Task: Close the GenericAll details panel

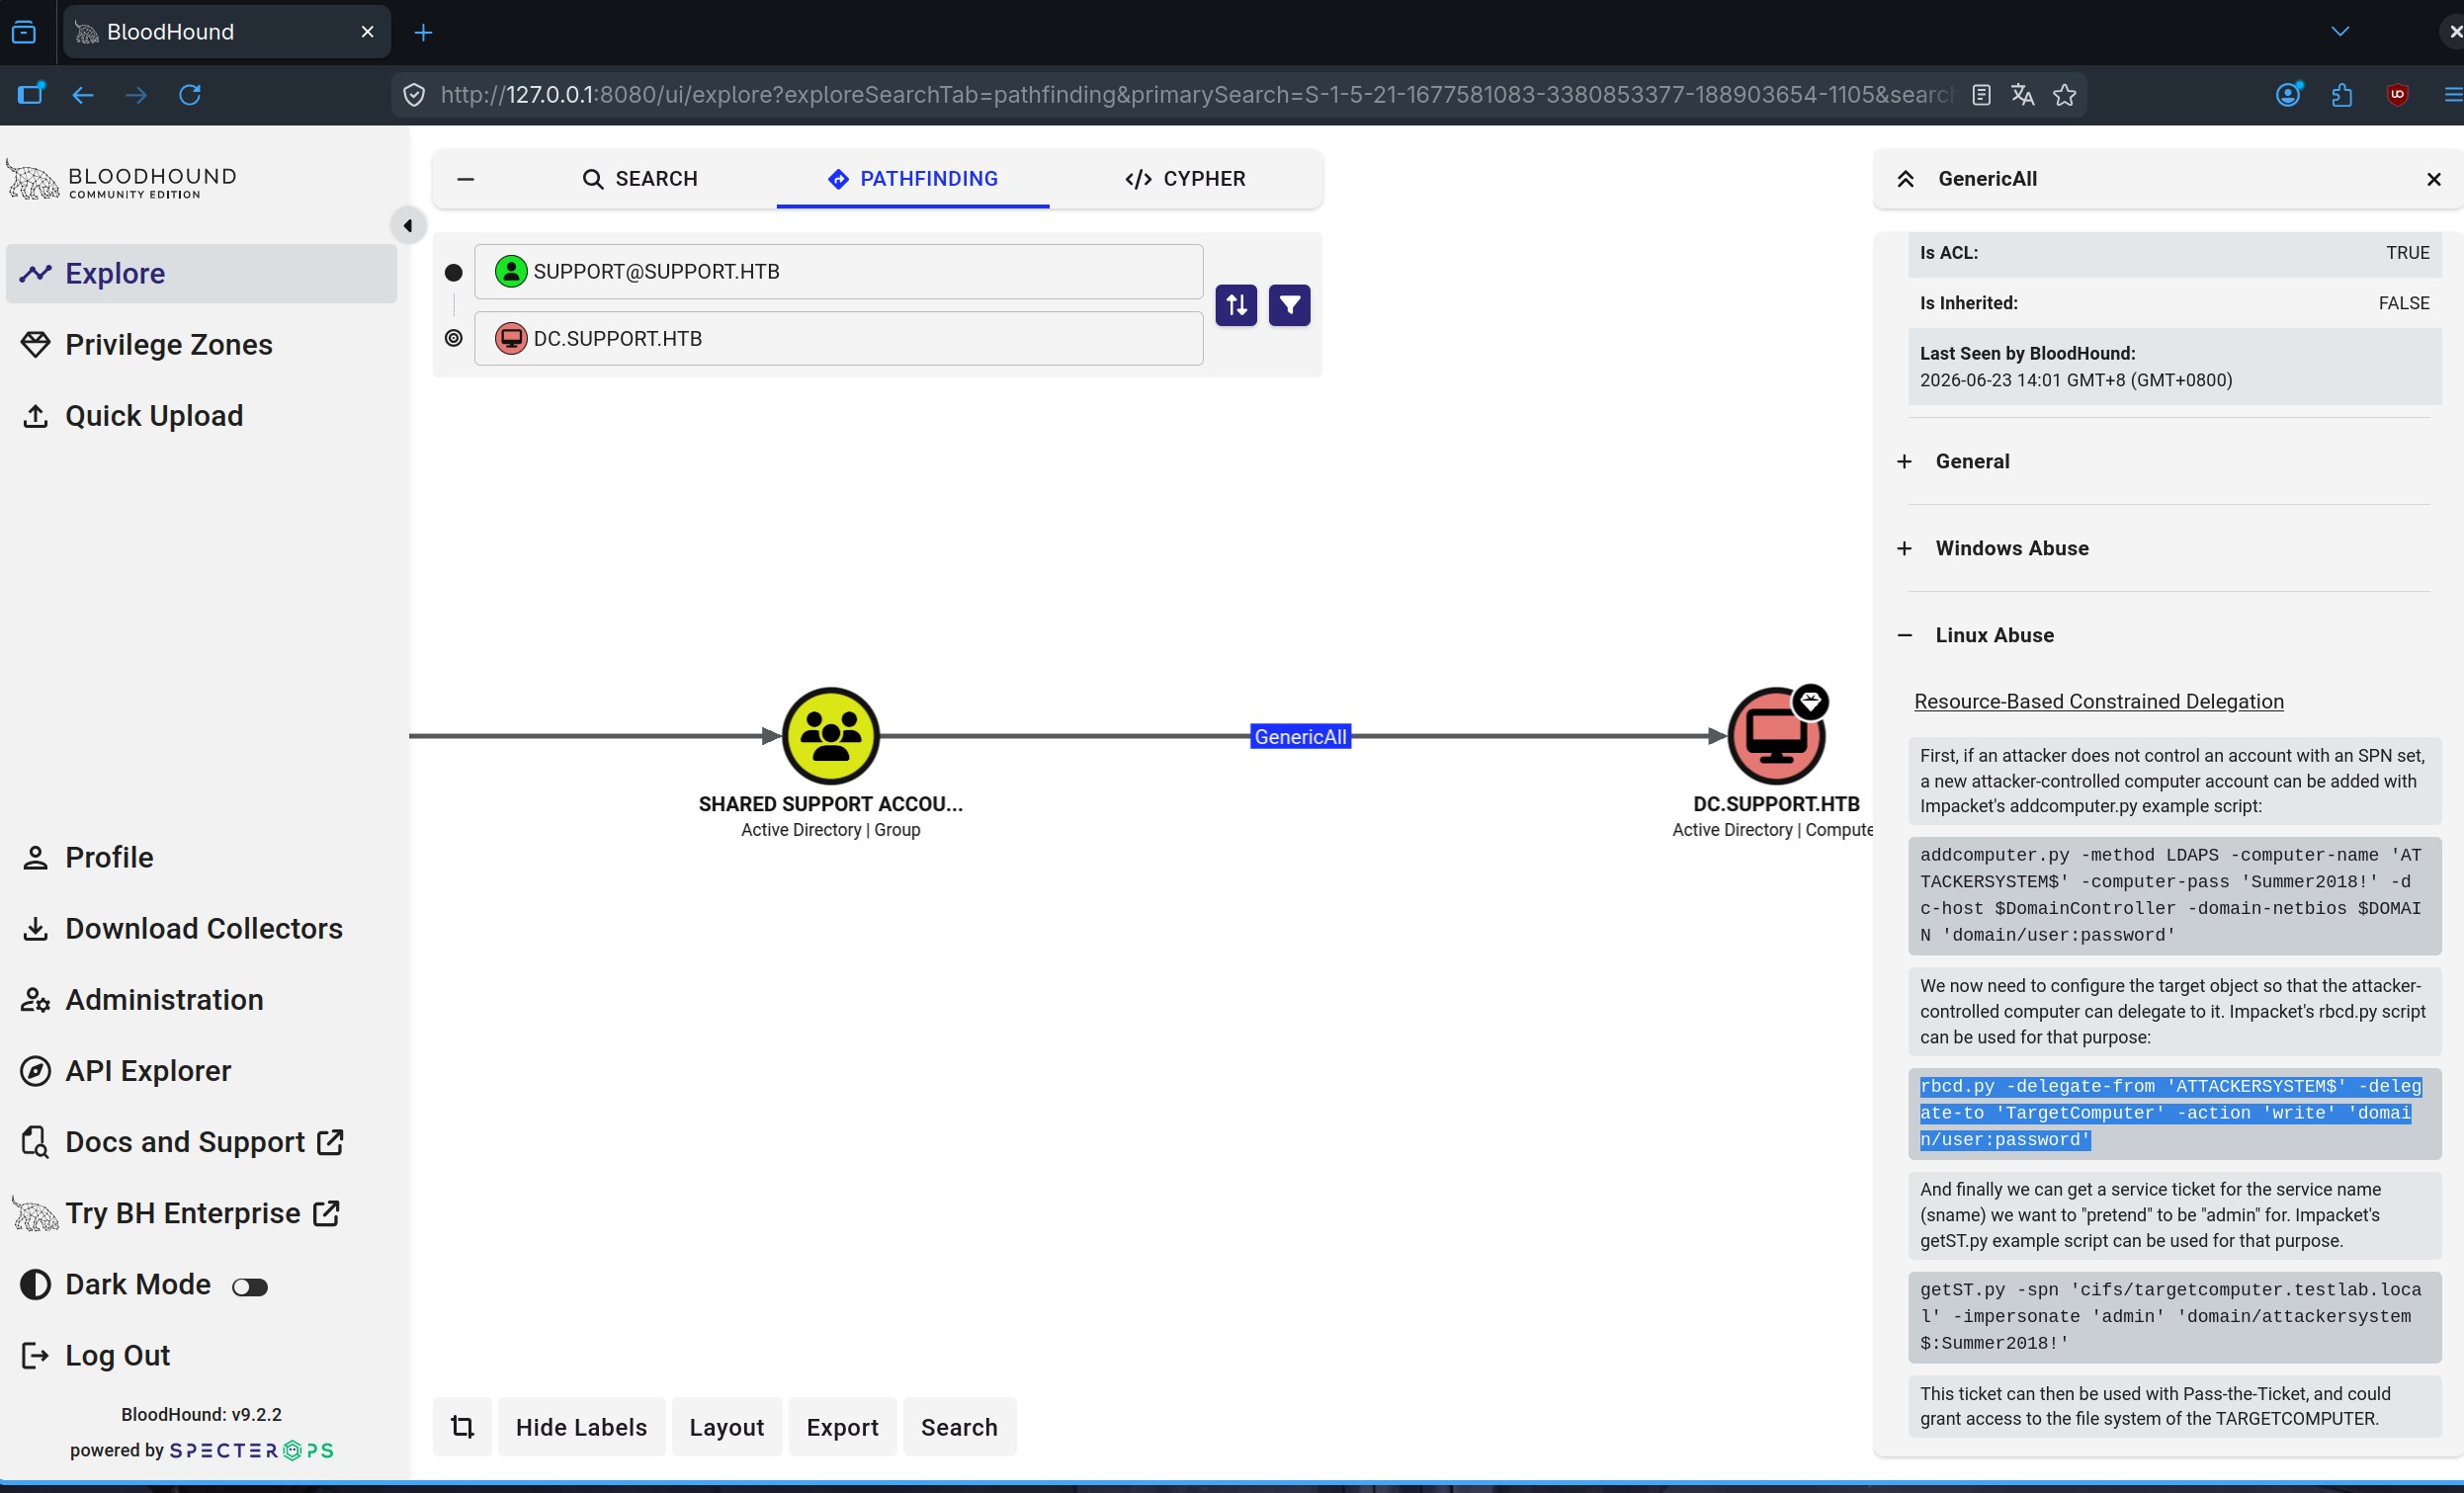Action: (2434, 179)
